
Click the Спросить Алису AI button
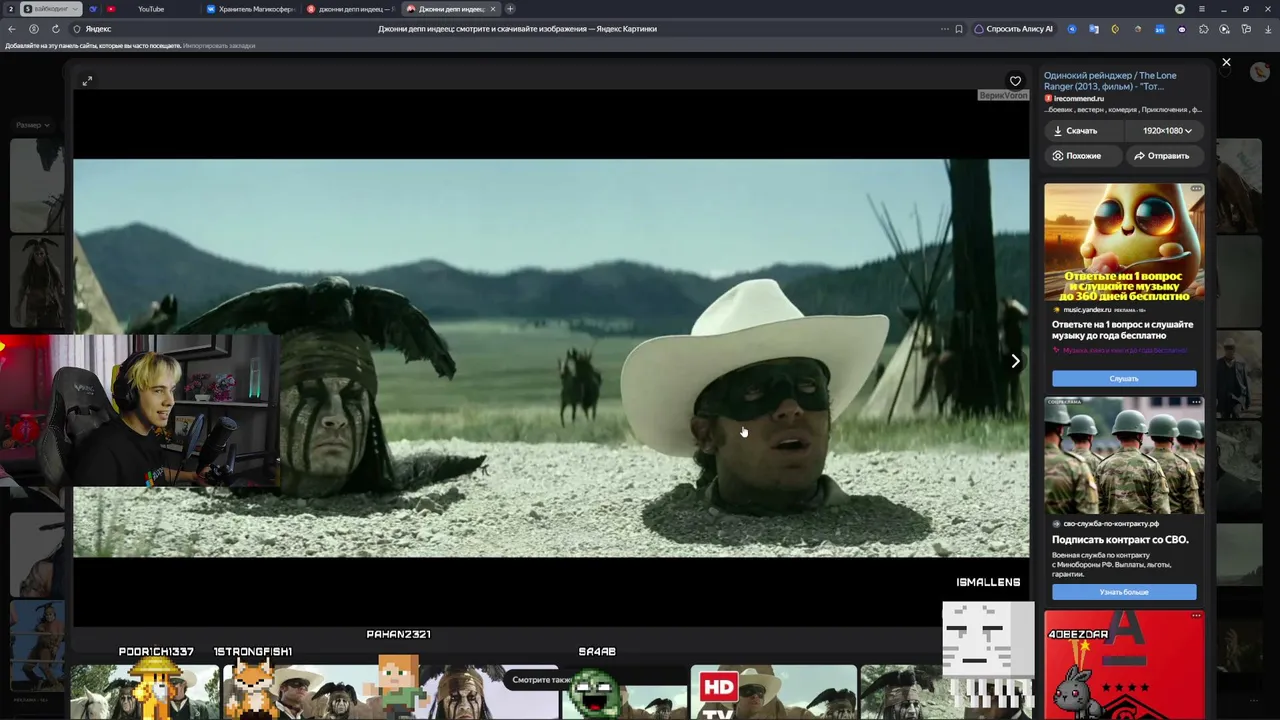tap(1014, 29)
